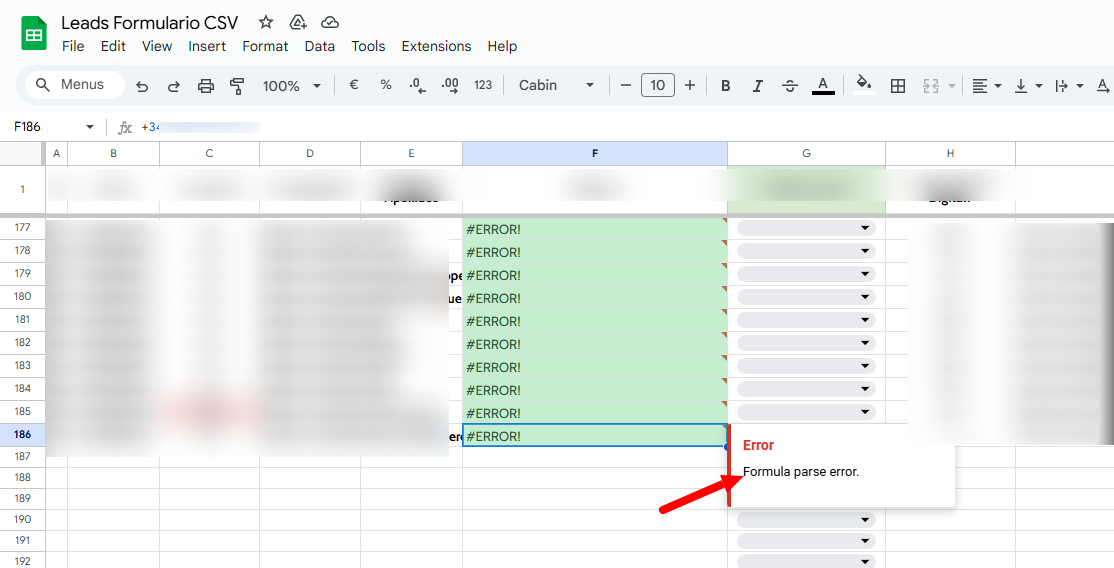Screen dimensions: 1114x568
Task: Select row 186 header
Action: pyautogui.click(x=23, y=434)
